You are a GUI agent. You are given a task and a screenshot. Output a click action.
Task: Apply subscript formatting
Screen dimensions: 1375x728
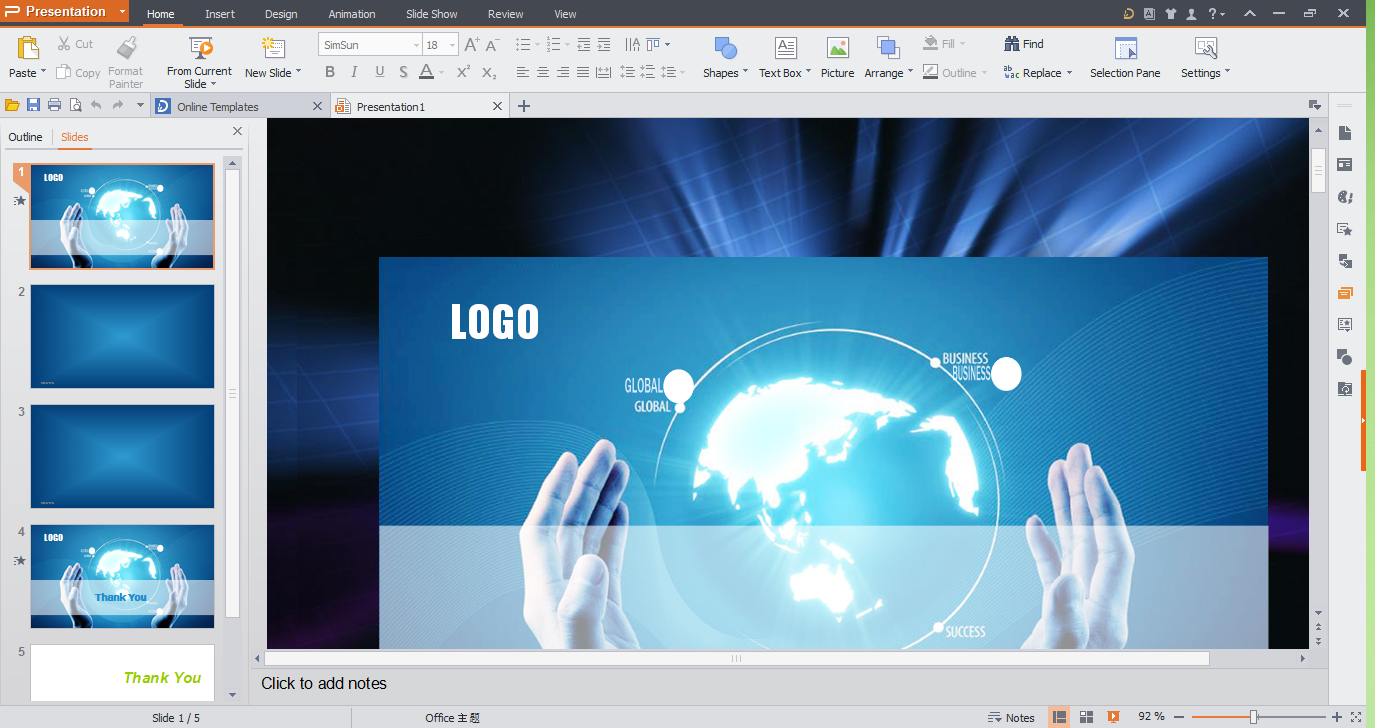click(x=489, y=72)
